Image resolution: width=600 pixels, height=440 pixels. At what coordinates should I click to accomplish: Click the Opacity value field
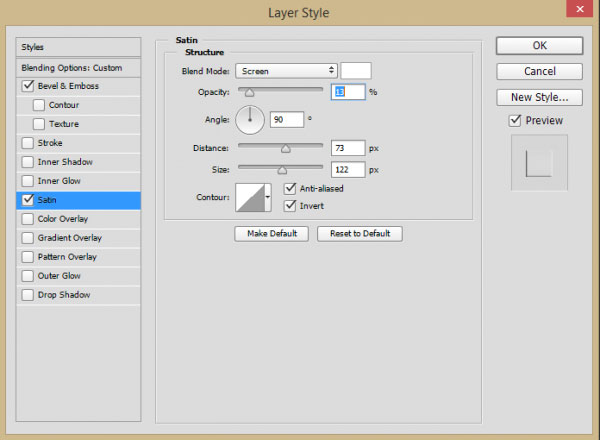pyautogui.click(x=348, y=92)
